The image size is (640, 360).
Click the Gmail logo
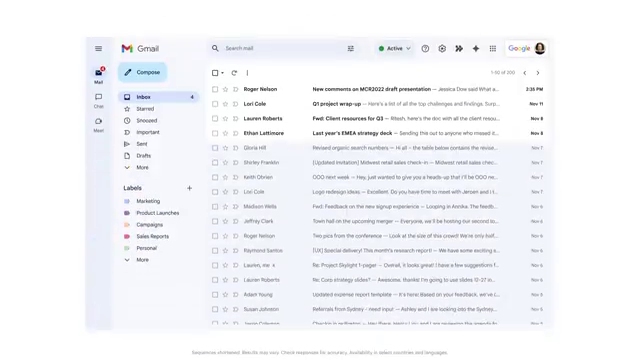pyautogui.click(x=140, y=49)
